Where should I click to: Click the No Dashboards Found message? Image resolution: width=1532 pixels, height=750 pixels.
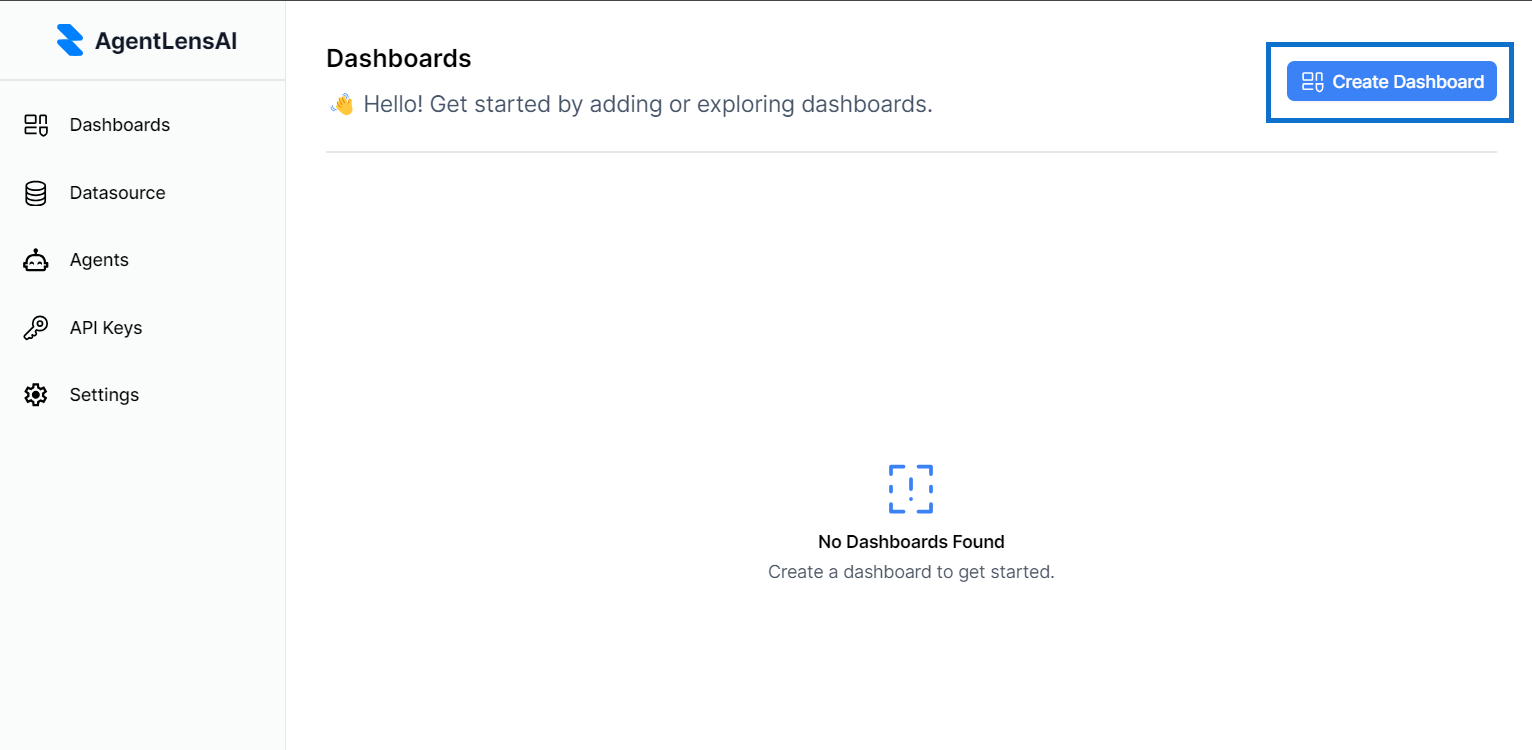911,542
